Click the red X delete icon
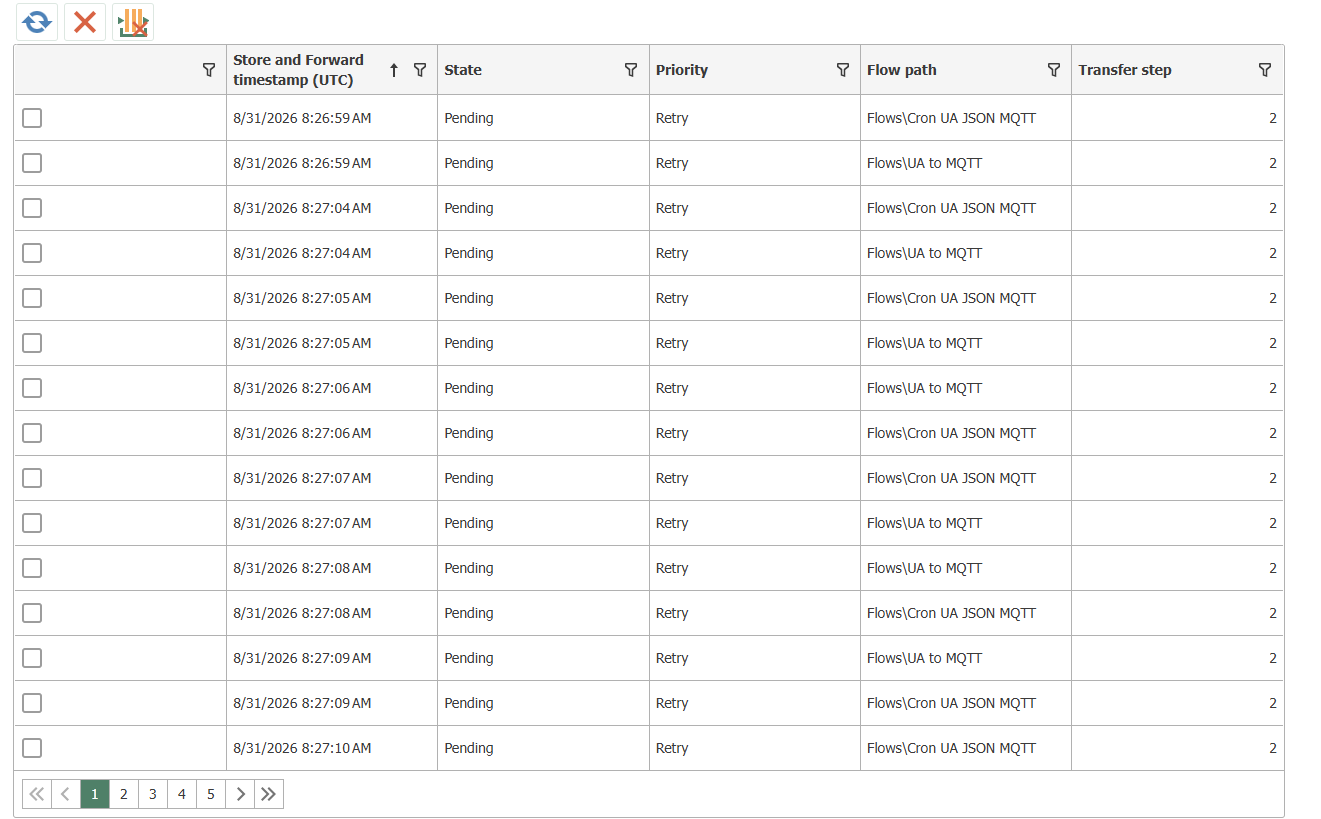1321x819 pixels. click(x=85, y=22)
